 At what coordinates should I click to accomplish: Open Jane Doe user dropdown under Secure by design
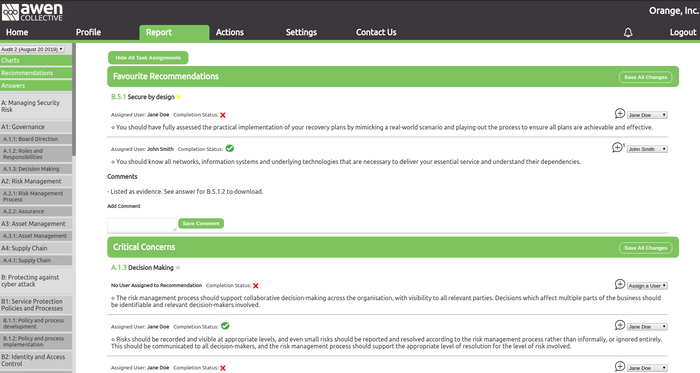click(x=647, y=115)
